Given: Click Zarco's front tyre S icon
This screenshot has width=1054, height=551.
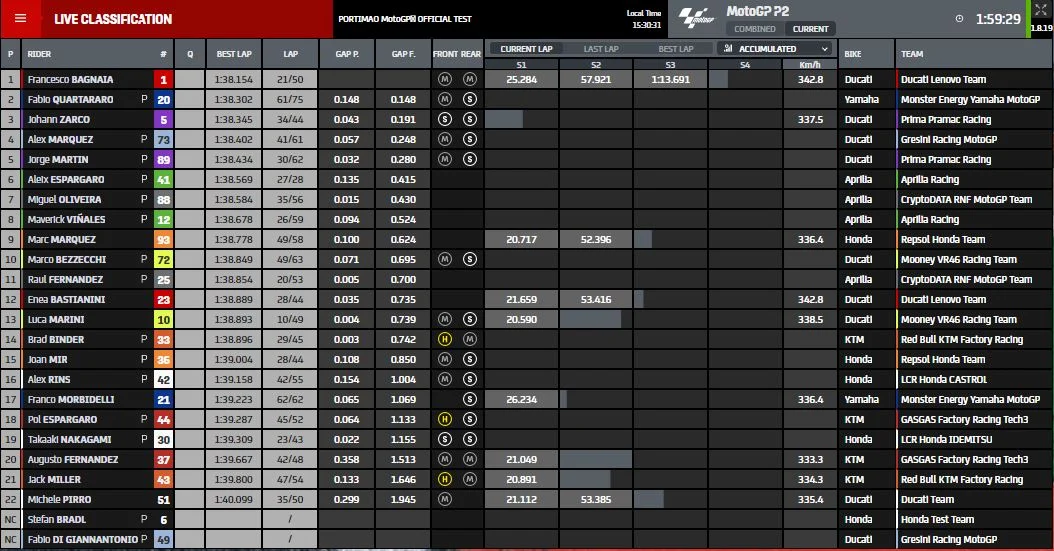Looking at the screenshot, I should [444, 120].
